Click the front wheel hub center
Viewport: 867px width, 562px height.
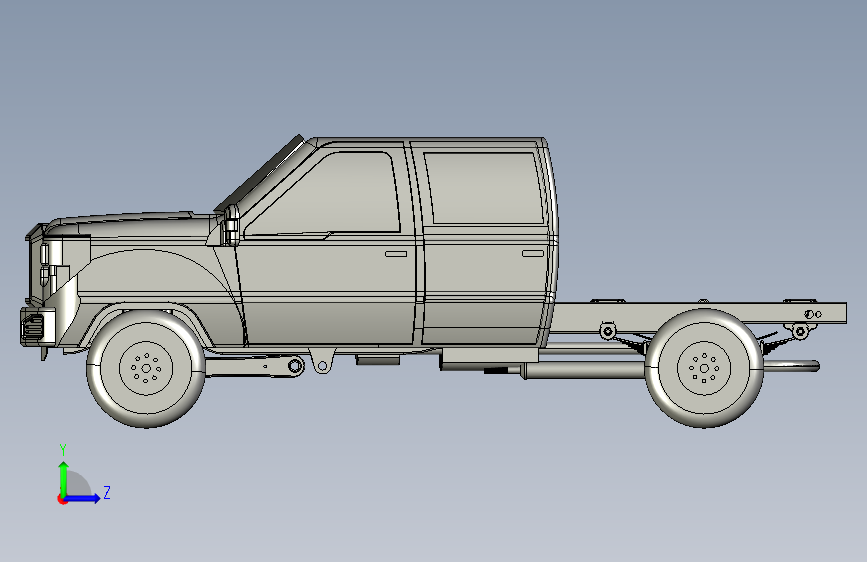(146, 368)
